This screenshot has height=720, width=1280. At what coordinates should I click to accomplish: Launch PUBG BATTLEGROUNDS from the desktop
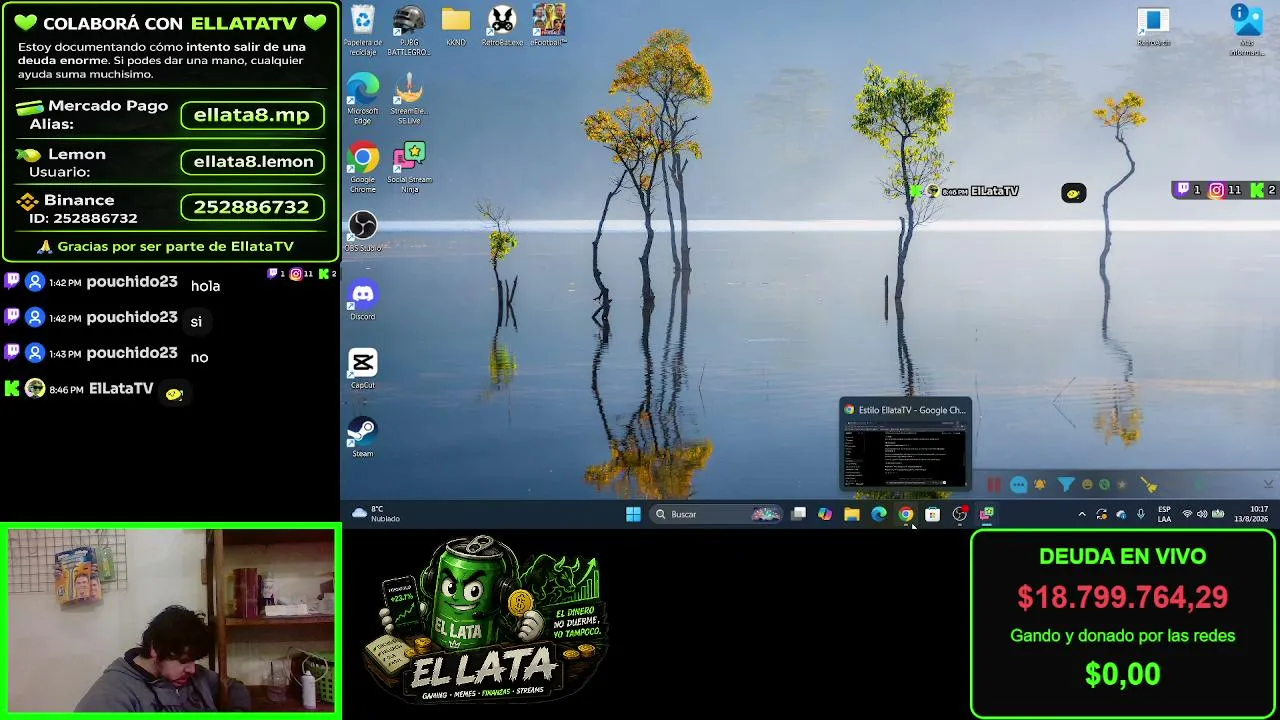(x=409, y=30)
